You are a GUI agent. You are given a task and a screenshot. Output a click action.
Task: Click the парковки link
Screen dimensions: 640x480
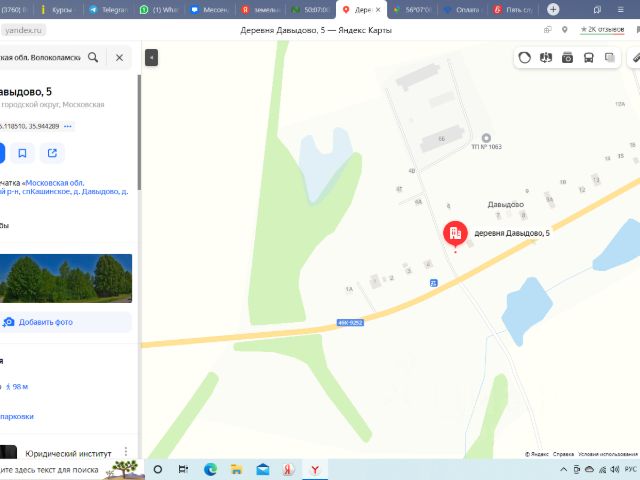(x=17, y=416)
